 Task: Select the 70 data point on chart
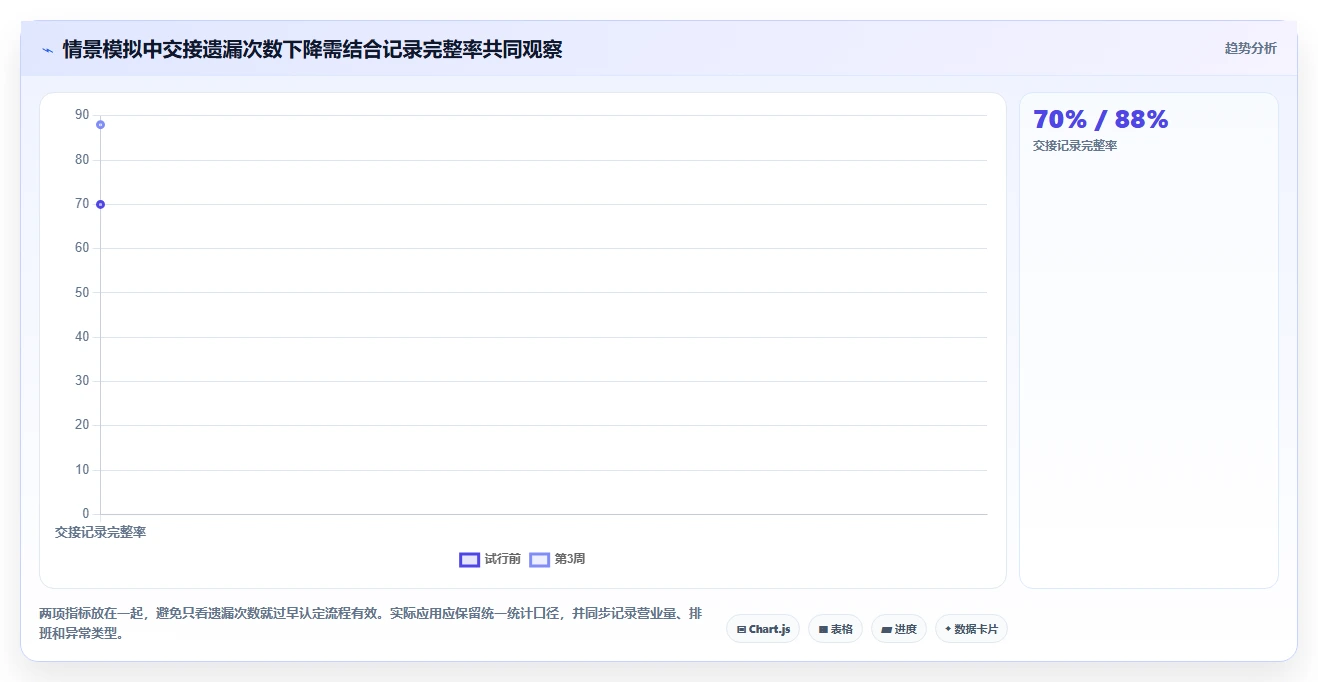(x=100, y=204)
